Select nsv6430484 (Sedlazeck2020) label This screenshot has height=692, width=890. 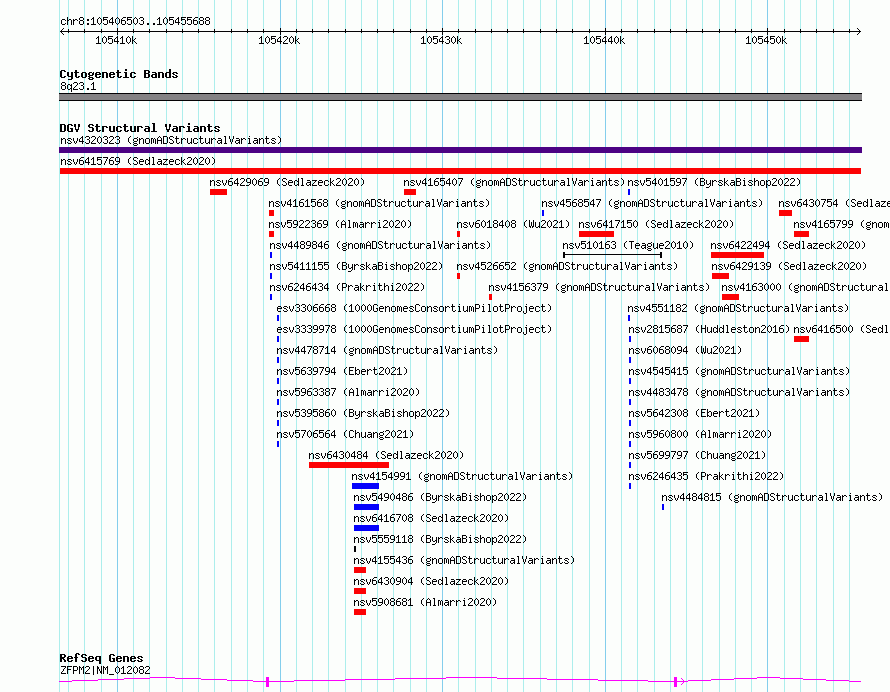[386, 455]
